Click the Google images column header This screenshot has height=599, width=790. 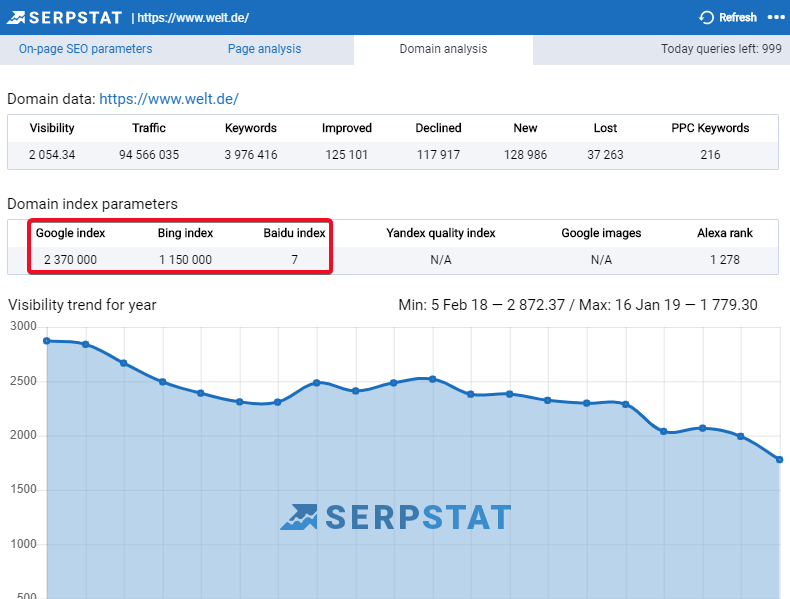(602, 233)
